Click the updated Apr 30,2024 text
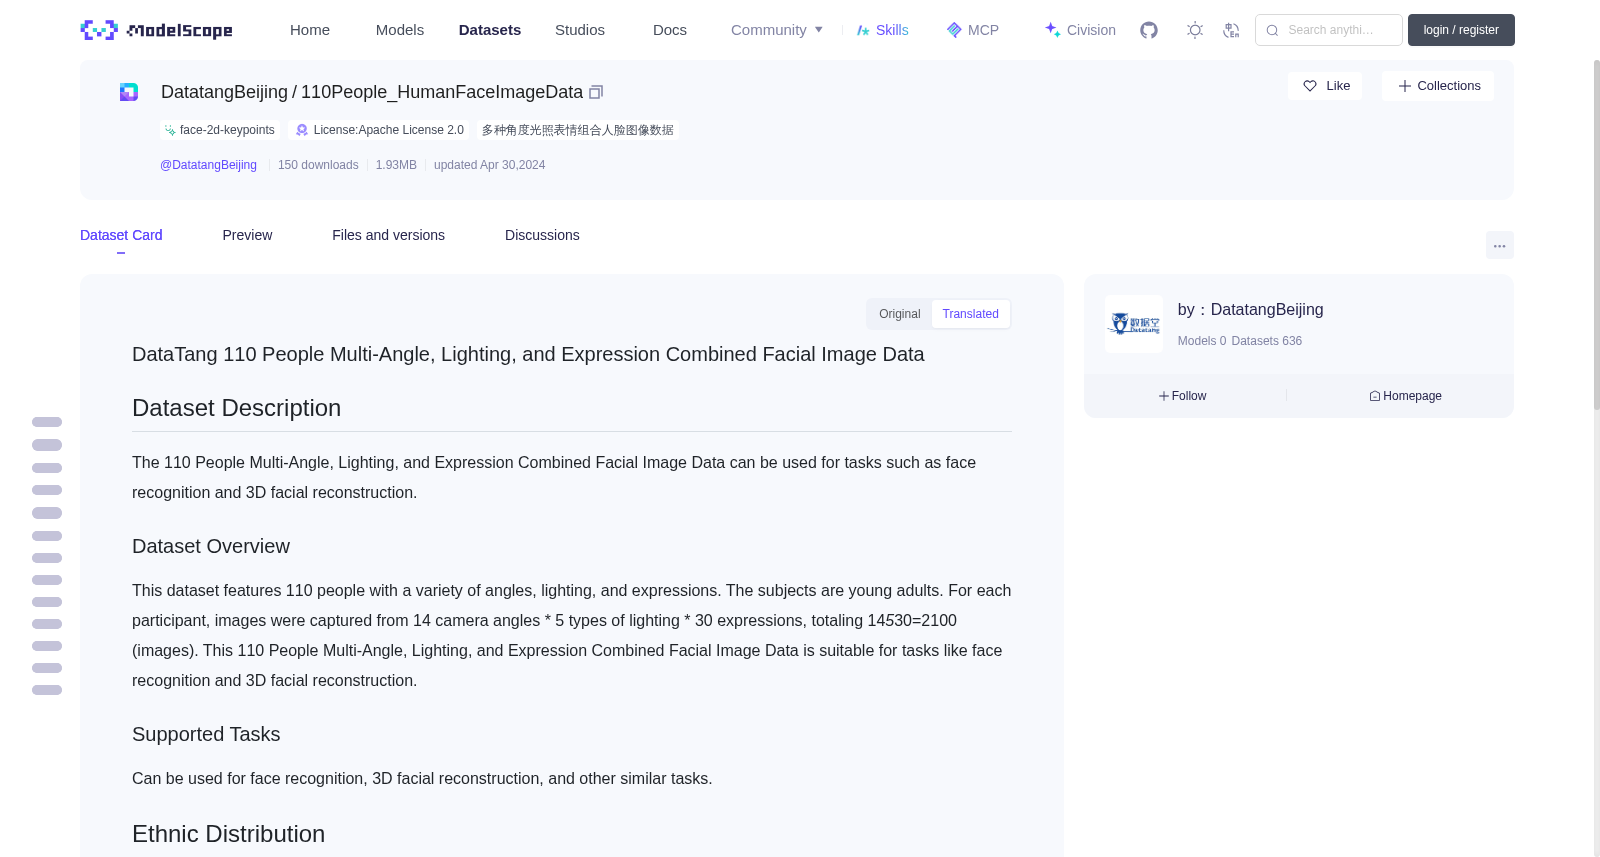The height and width of the screenshot is (857, 1600). 489,165
